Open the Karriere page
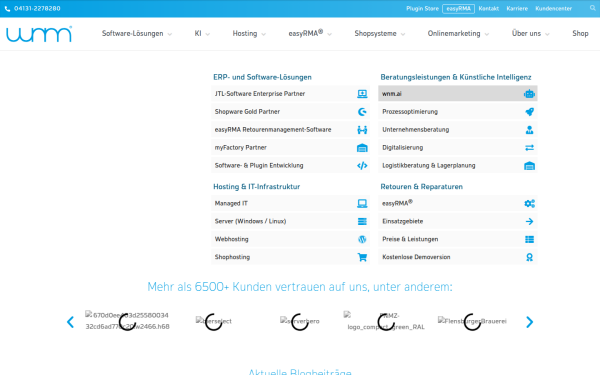Image resolution: width=600 pixels, height=375 pixels. click(x=517, y=8)
